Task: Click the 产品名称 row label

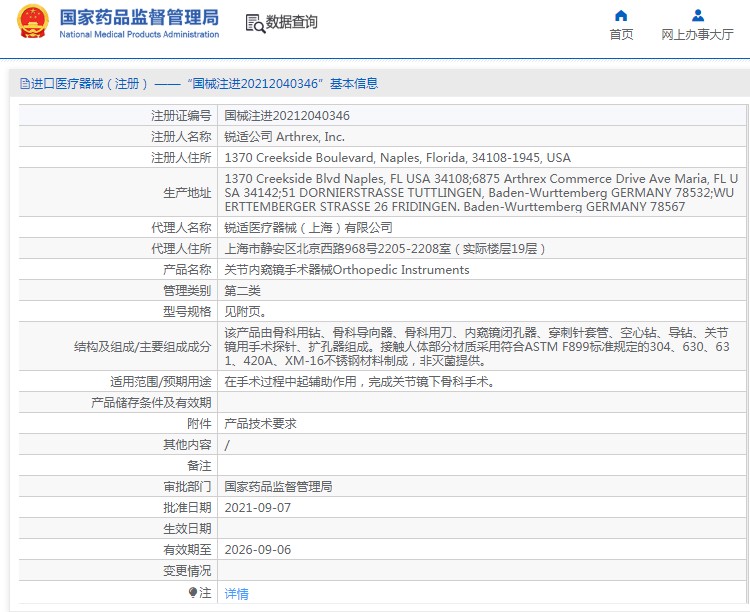Action: point(188,269)
